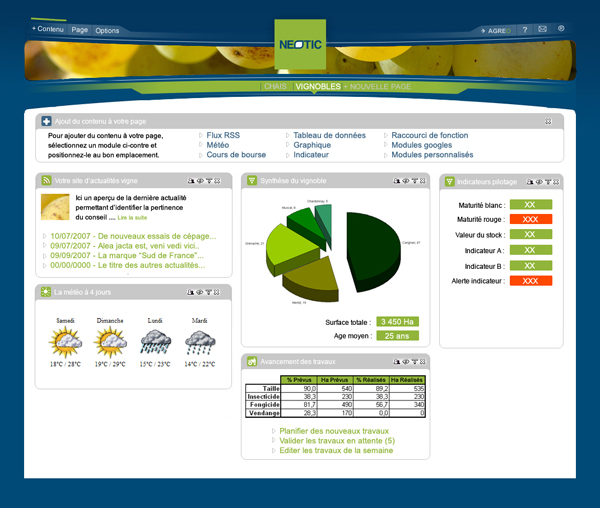
Task: Click the NEOTIC logo
Action: [300, 44]
